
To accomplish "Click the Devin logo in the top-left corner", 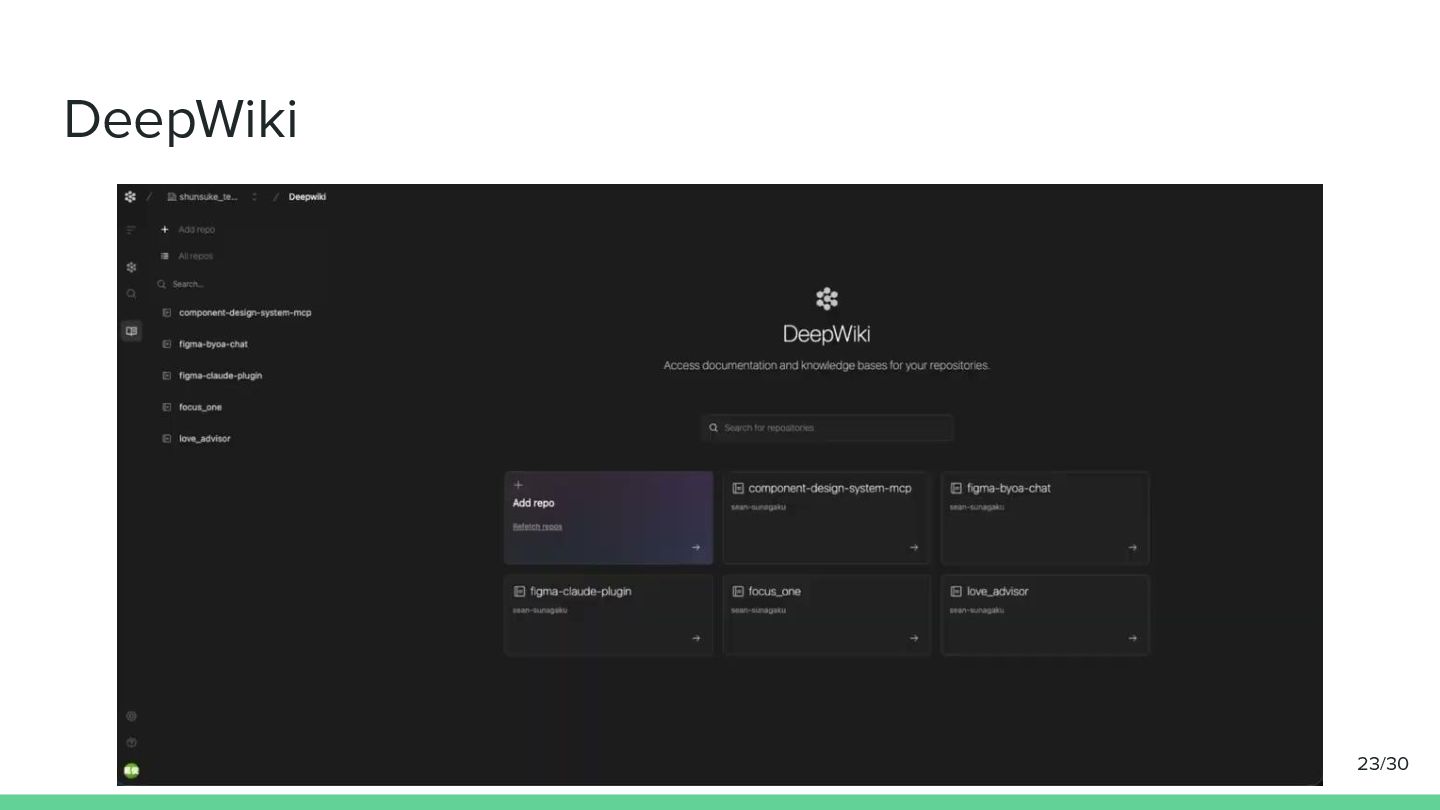I will pos(130,197).
